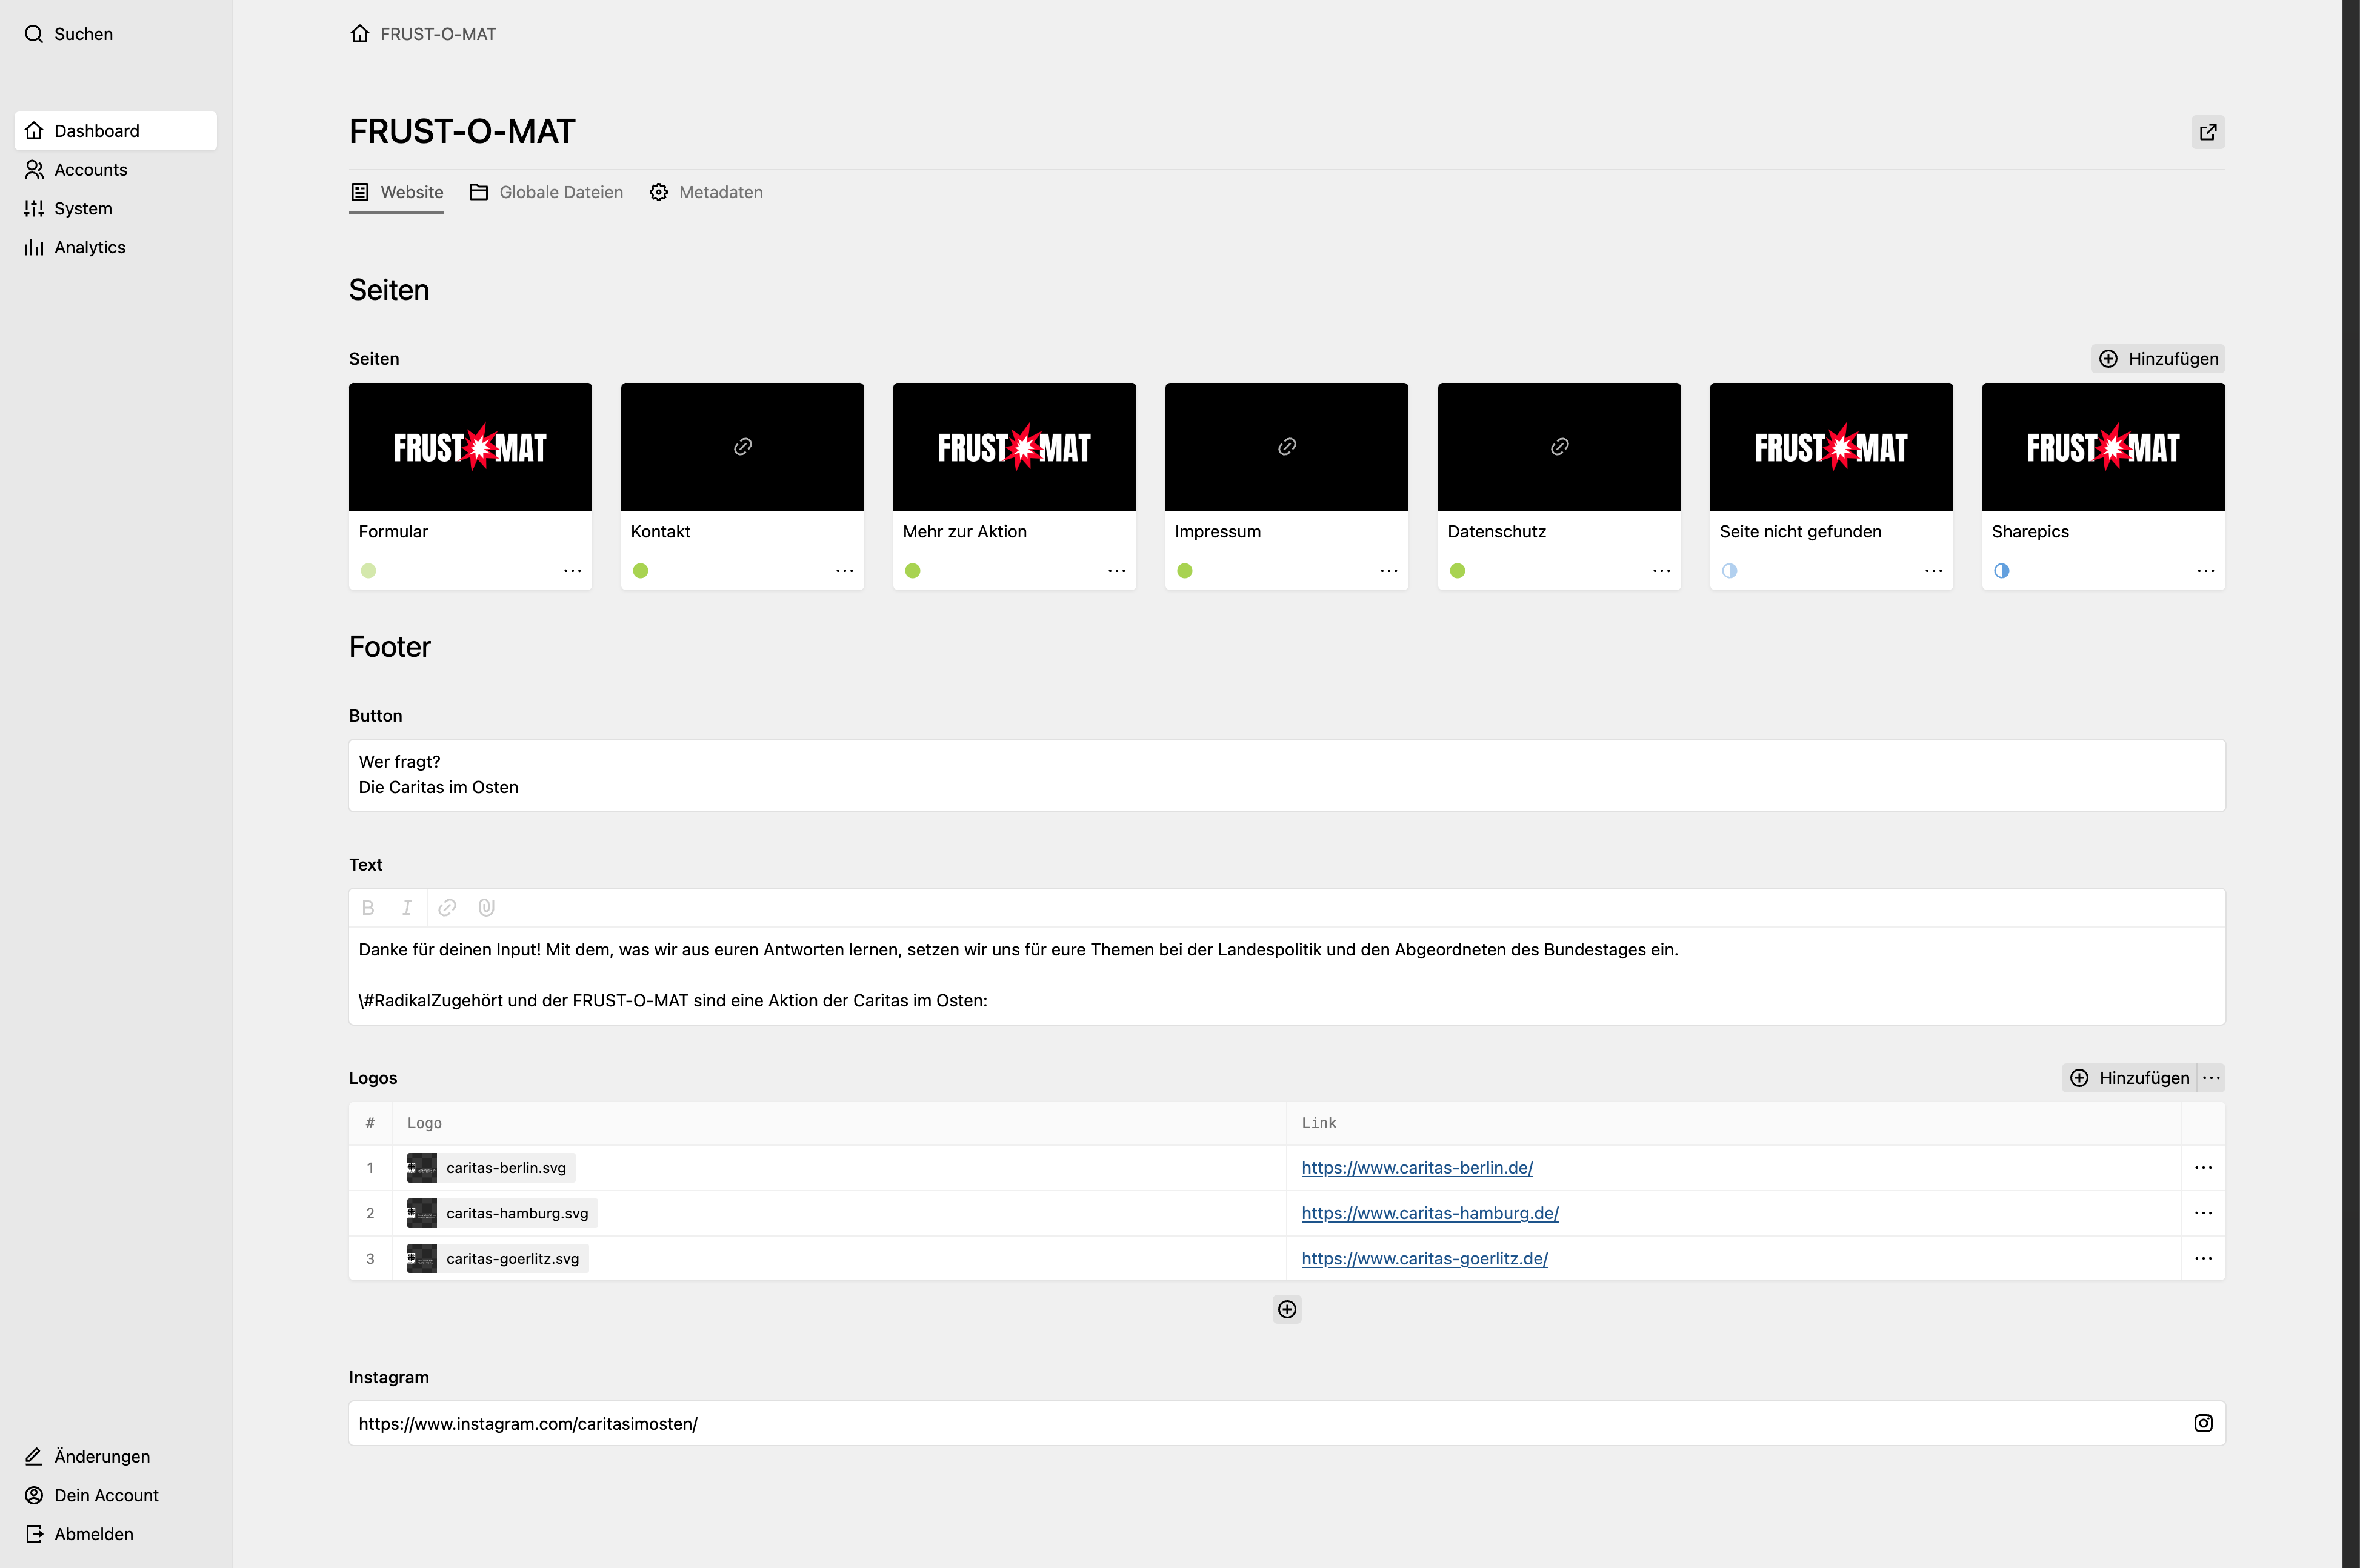Toggle status of Seite nicht gefunden
This screenshot has width=2360, height=1568.
pos(1730,571)
